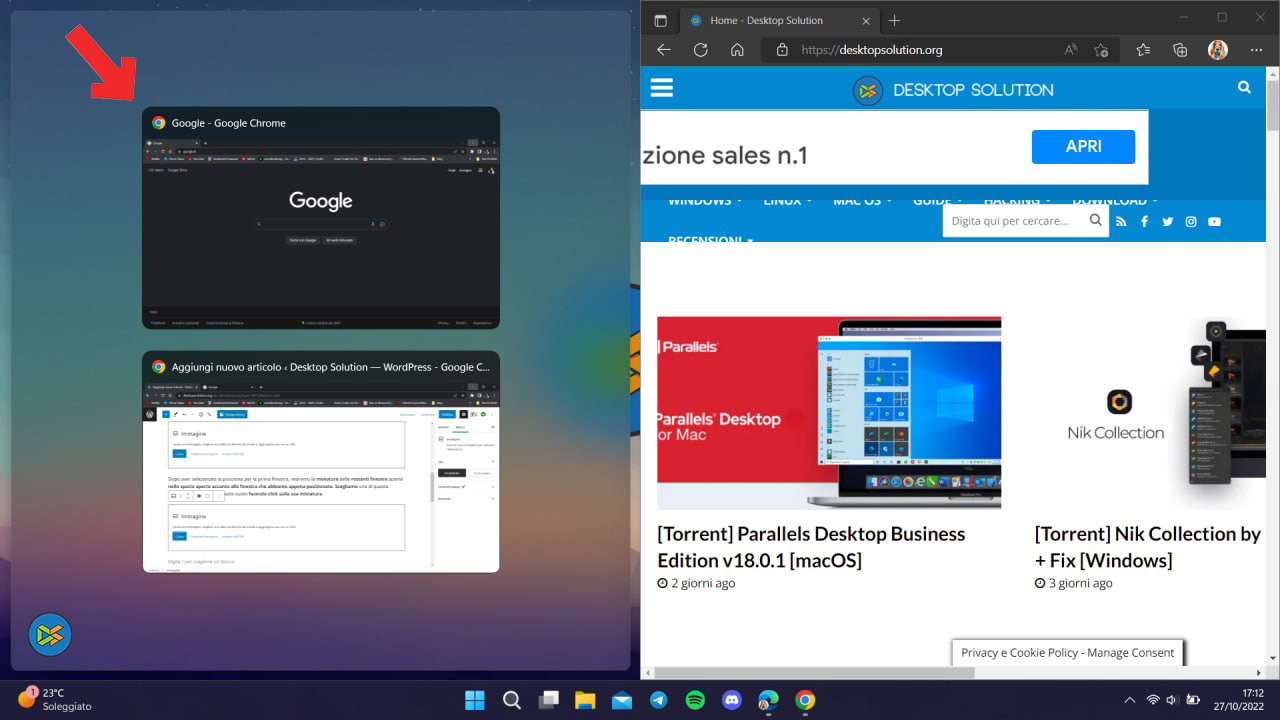1280x720 pixels.
Task: Refresh the Desktop Solution page
Action: coord(700,50)
